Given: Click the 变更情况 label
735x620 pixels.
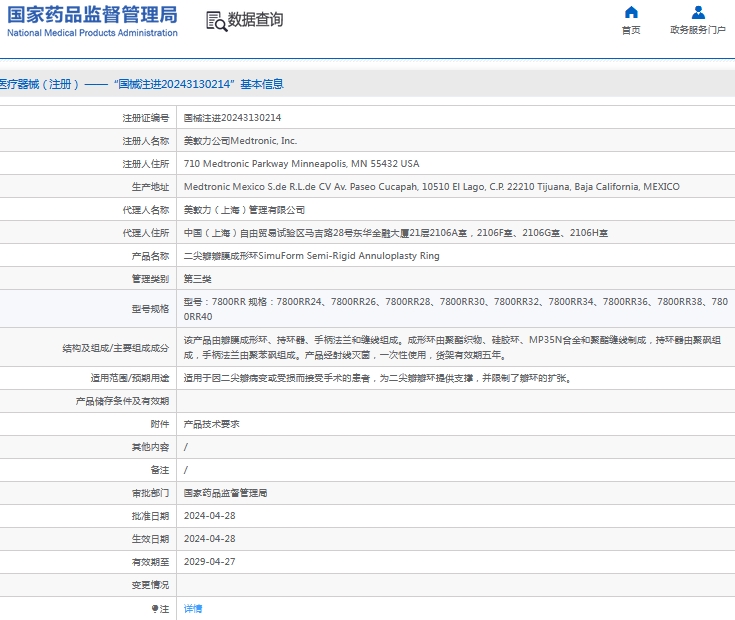Looking at the screenshot, I should [150, 584].
